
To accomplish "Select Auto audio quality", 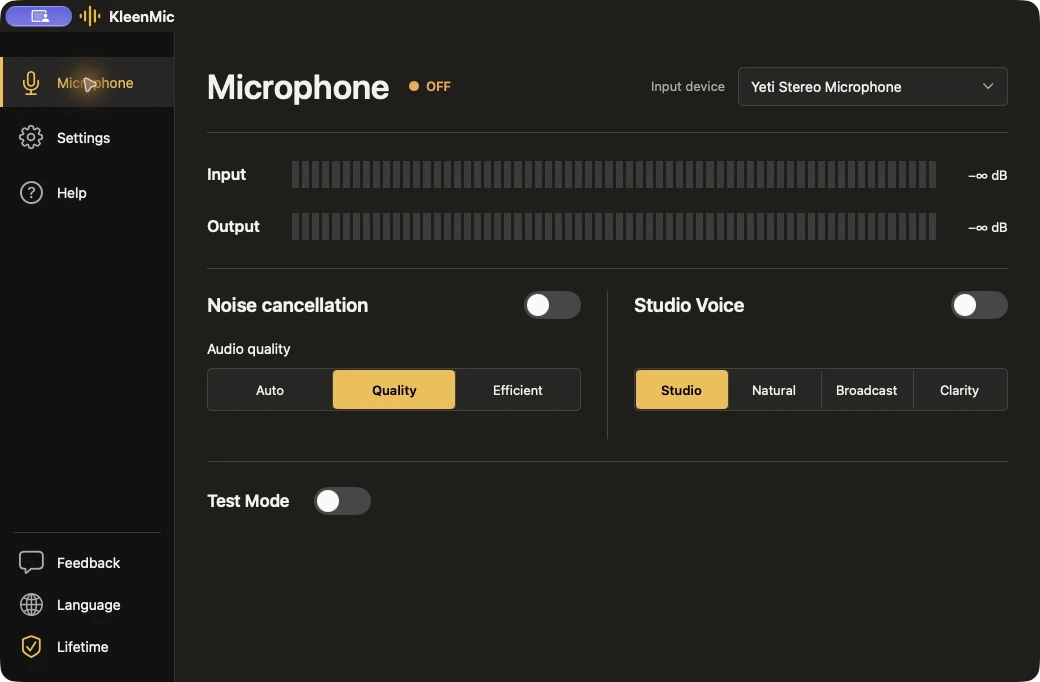I will pos(270,390).
